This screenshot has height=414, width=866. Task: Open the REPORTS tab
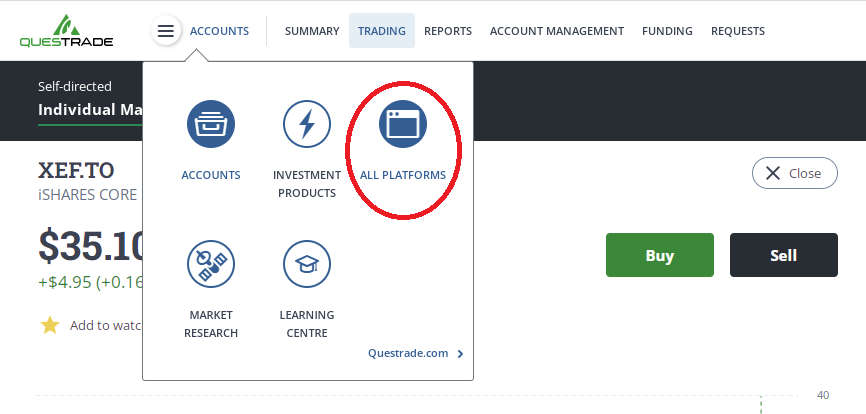coord(448,31)
